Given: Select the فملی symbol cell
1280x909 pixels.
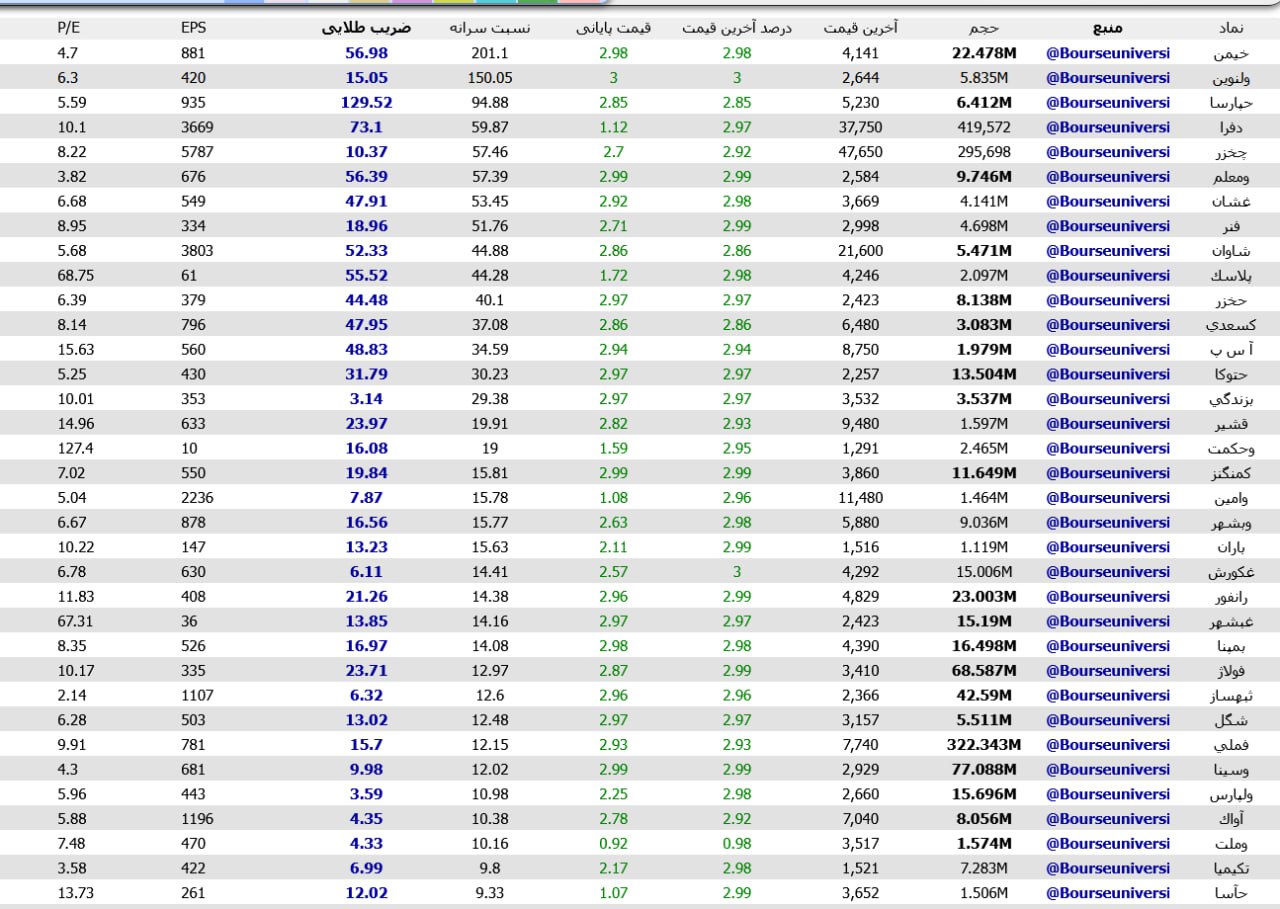Looking at the screenshot, I should pyautogui.click(x=1231, y=745).
